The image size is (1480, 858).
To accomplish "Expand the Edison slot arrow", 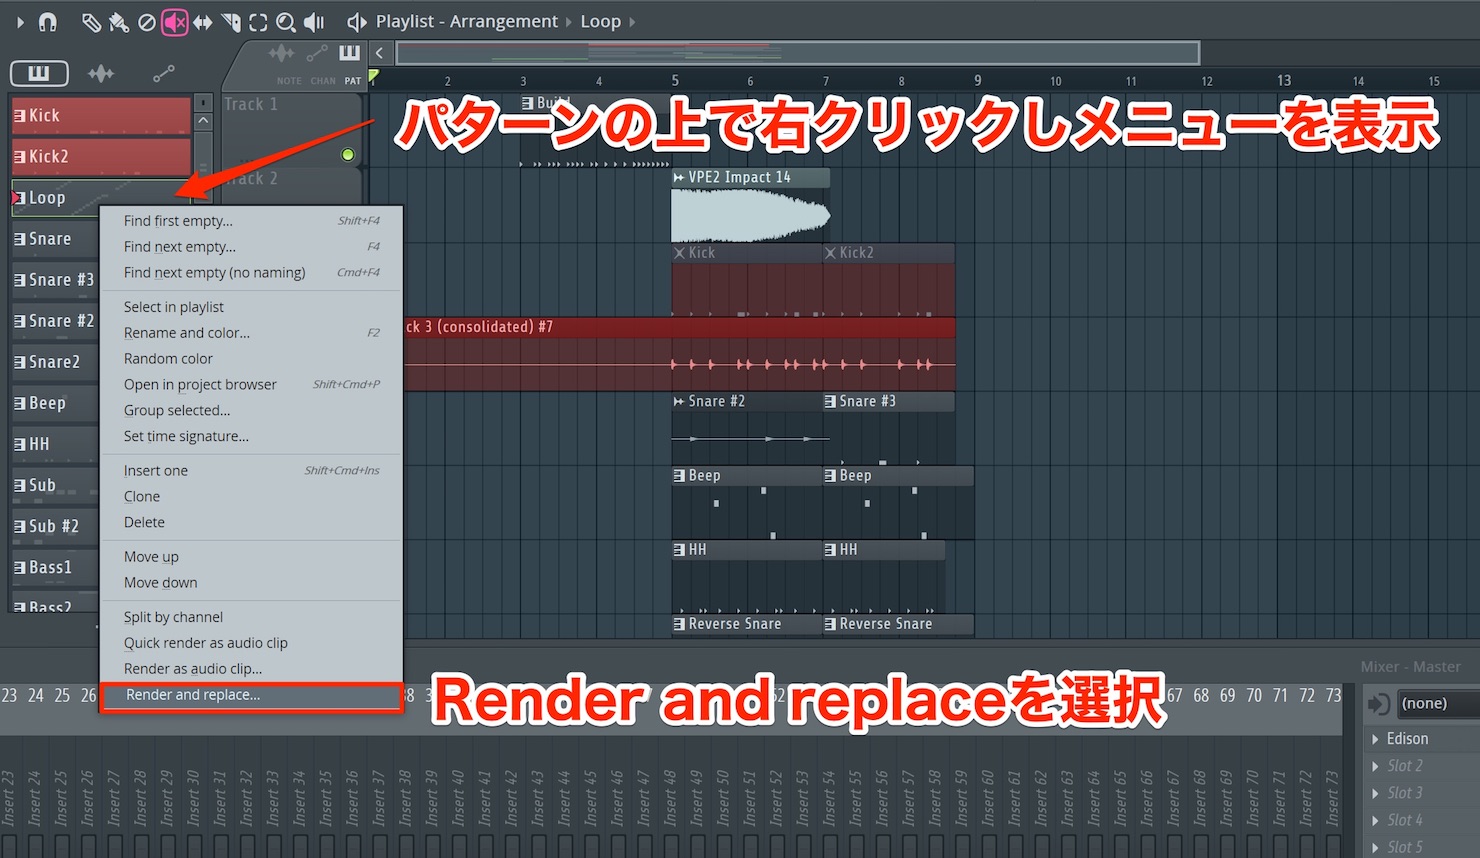I will click(1375, 739).
